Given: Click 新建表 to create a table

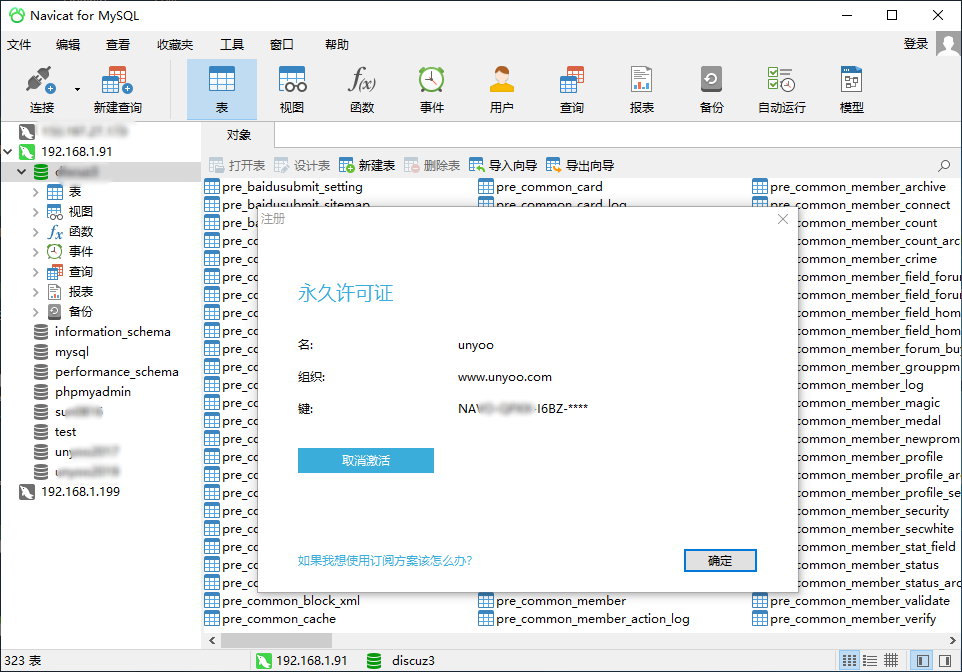Looking at the screenshot, I should point(367,165).
